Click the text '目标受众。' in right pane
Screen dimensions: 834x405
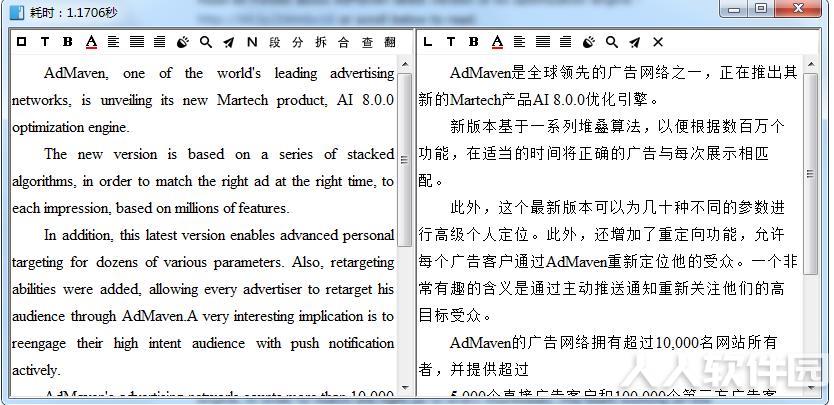pos(455,316)
